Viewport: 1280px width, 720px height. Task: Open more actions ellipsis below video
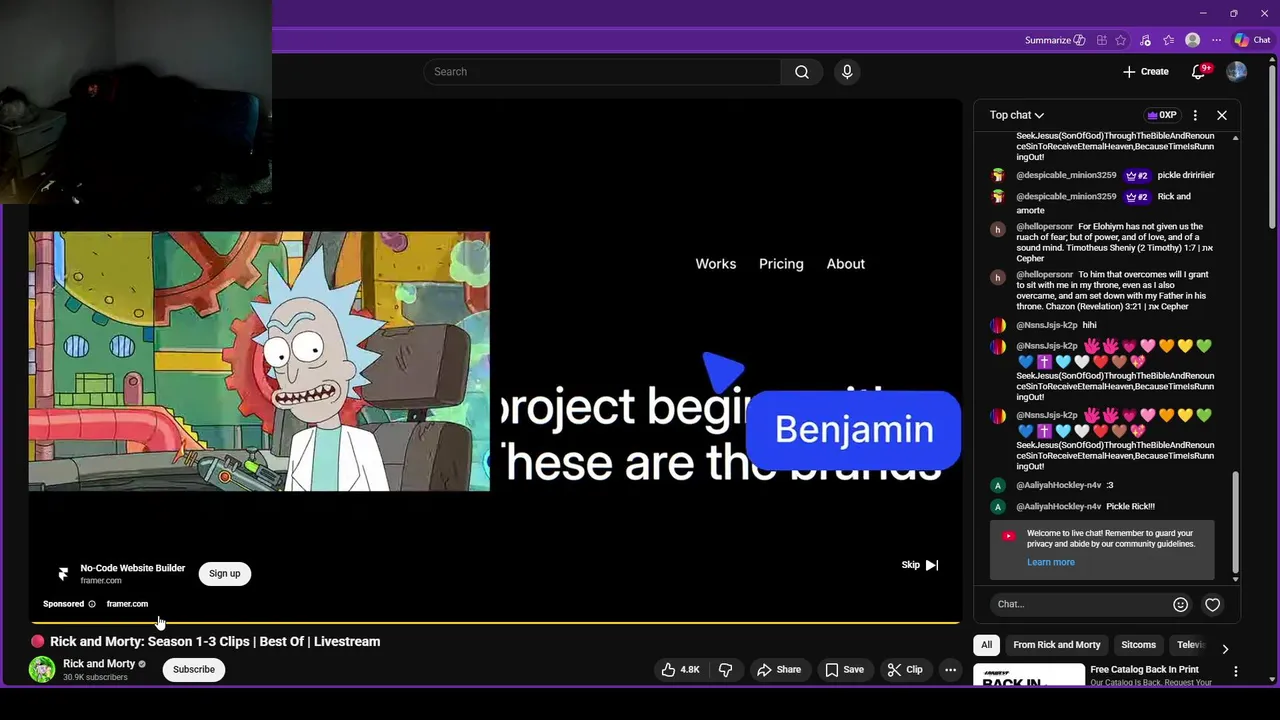click(x=951, y=670)
